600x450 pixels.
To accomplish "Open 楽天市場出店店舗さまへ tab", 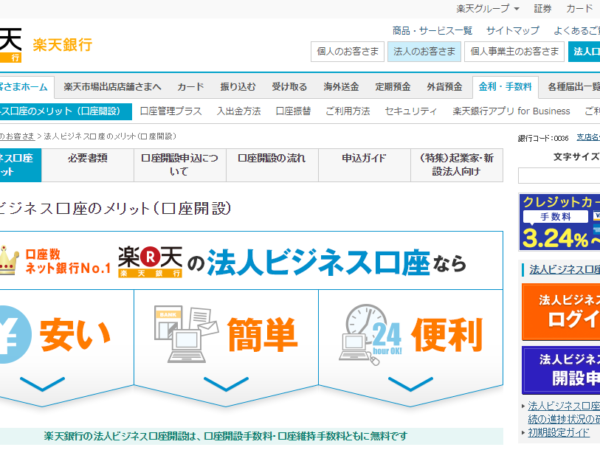I will click(112, 87).
